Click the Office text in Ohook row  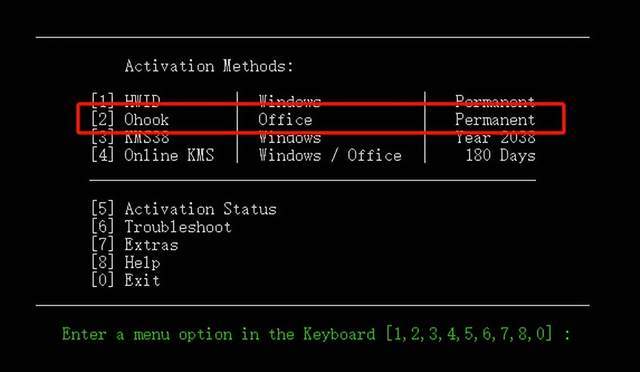tap(285, 120)
